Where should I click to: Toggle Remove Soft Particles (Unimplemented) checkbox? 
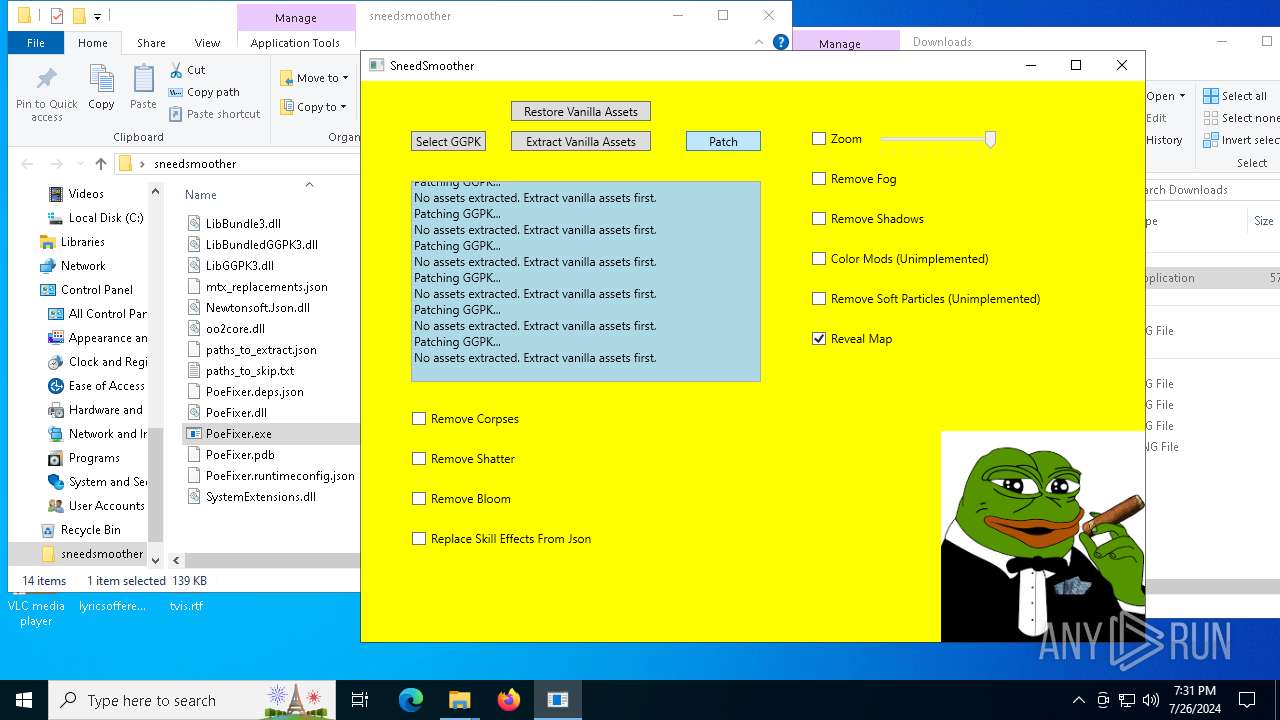819,298
